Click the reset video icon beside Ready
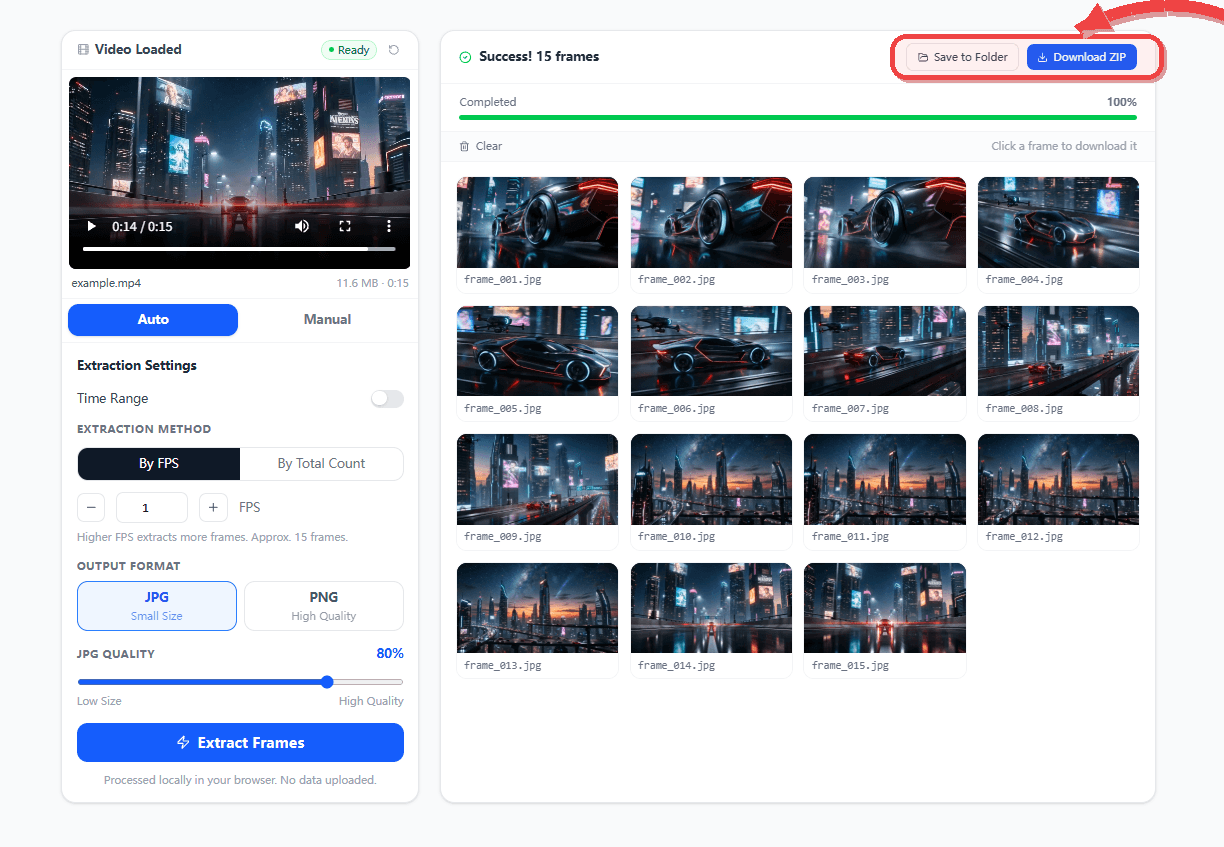The width and height of the screenshot is (1224, 847). pyautogui.click(x=394, y=50)
